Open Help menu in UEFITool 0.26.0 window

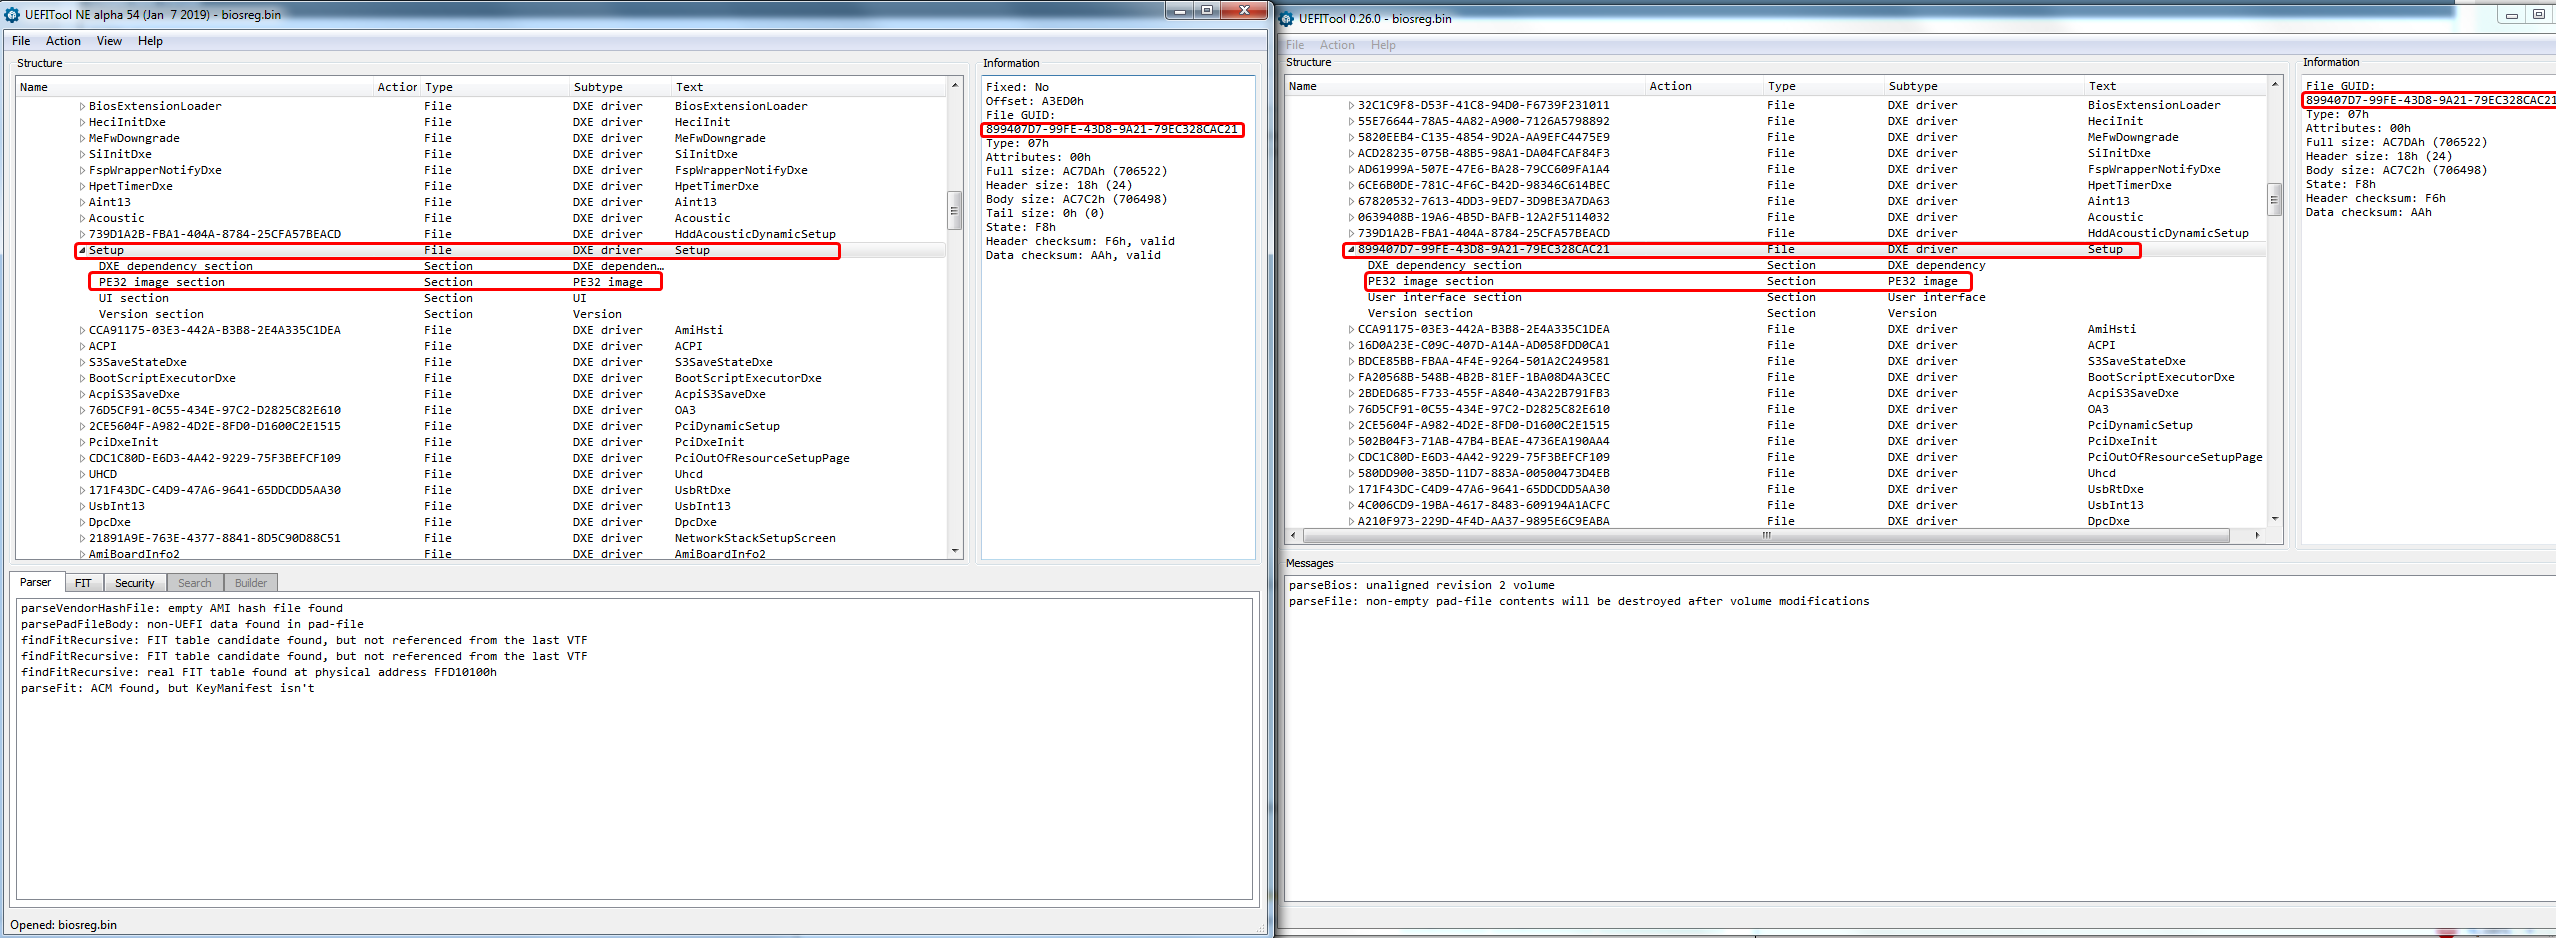coord(1383,45)
